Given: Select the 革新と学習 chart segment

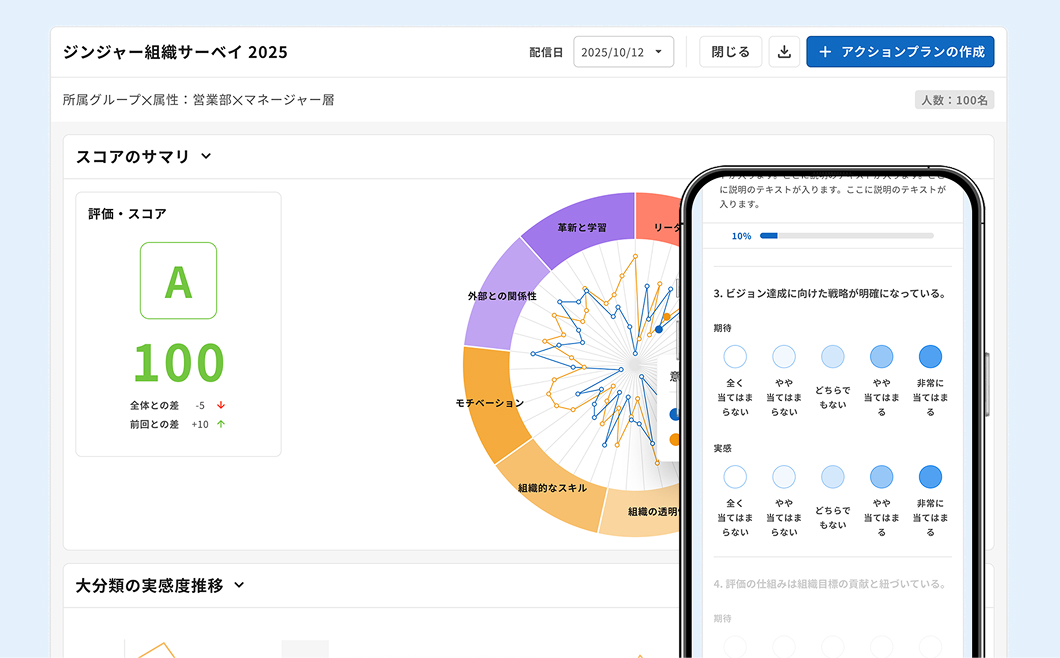Looking at the screenshot, I should click(x=581, y=226).
